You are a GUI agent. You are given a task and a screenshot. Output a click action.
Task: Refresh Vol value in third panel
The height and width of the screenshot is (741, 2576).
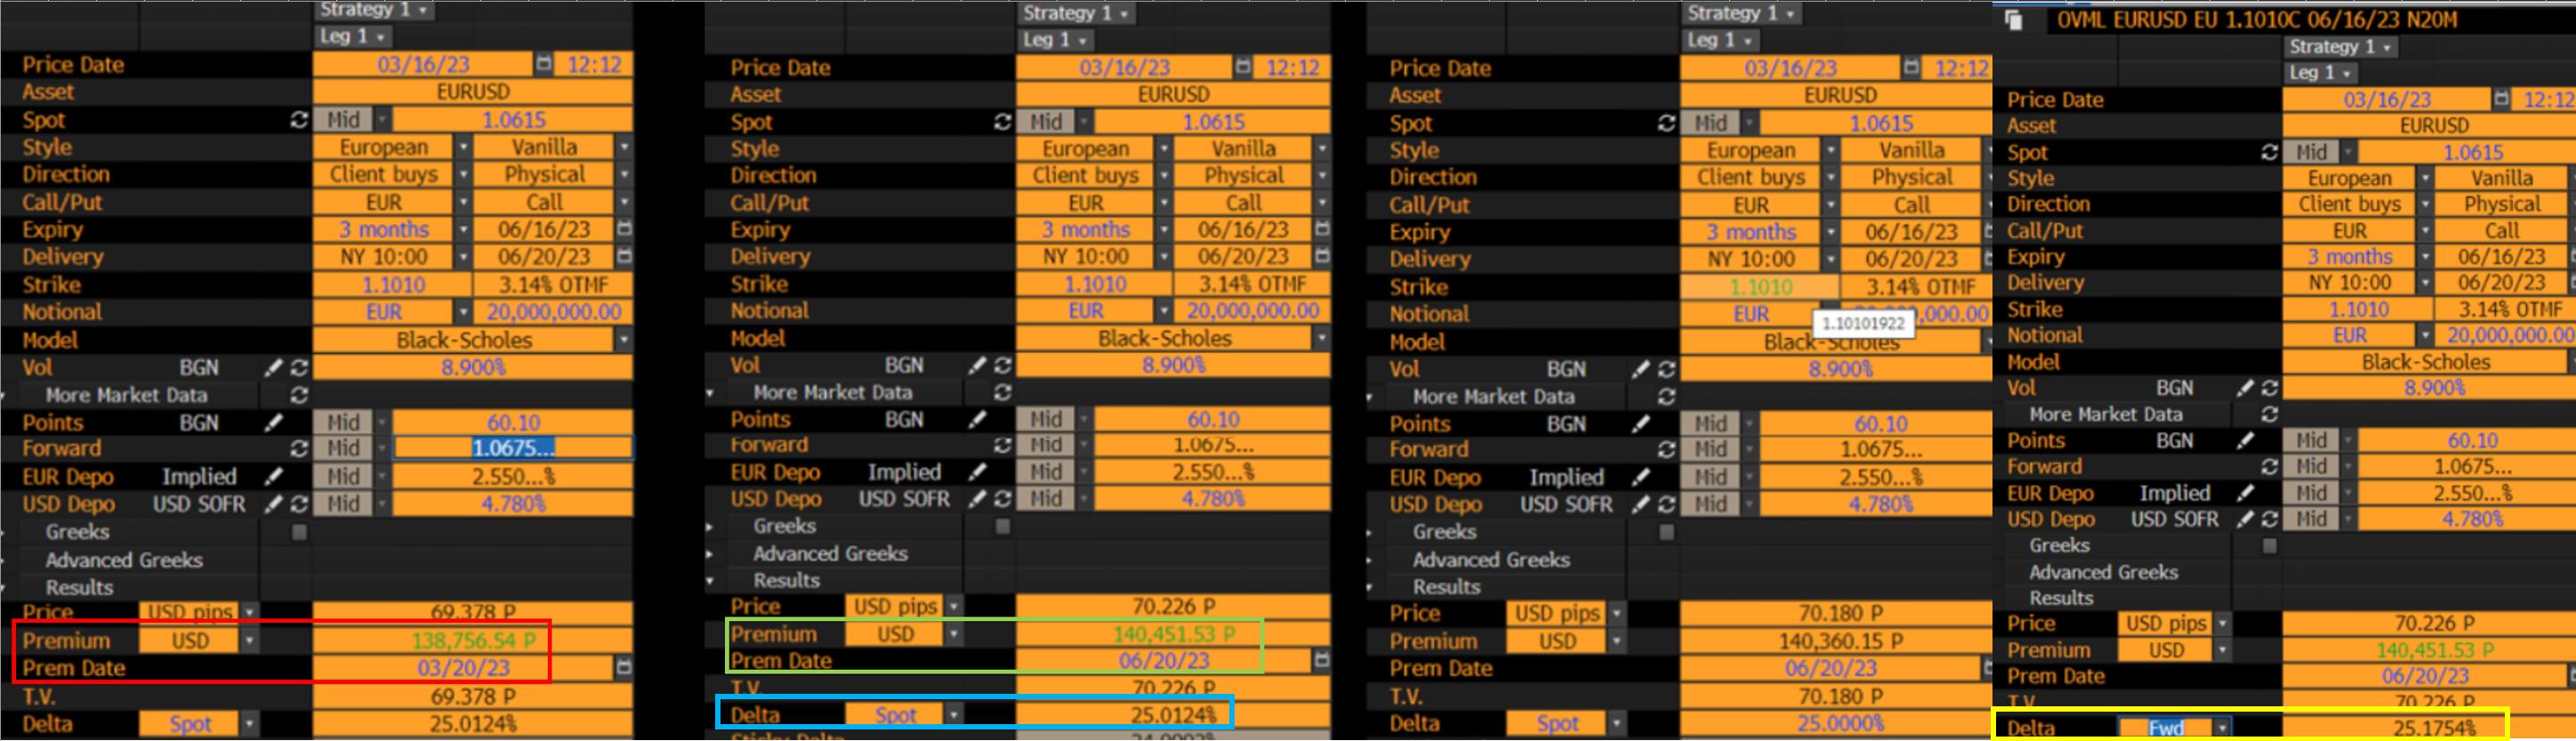tap(1666, 369)
